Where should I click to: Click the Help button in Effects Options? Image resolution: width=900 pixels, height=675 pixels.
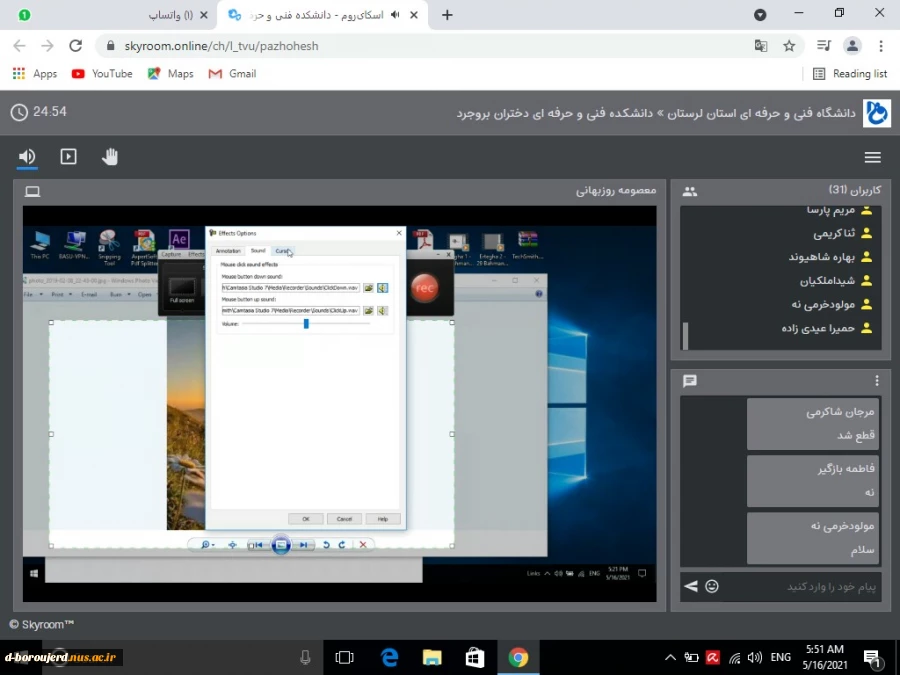coord(383,519)
